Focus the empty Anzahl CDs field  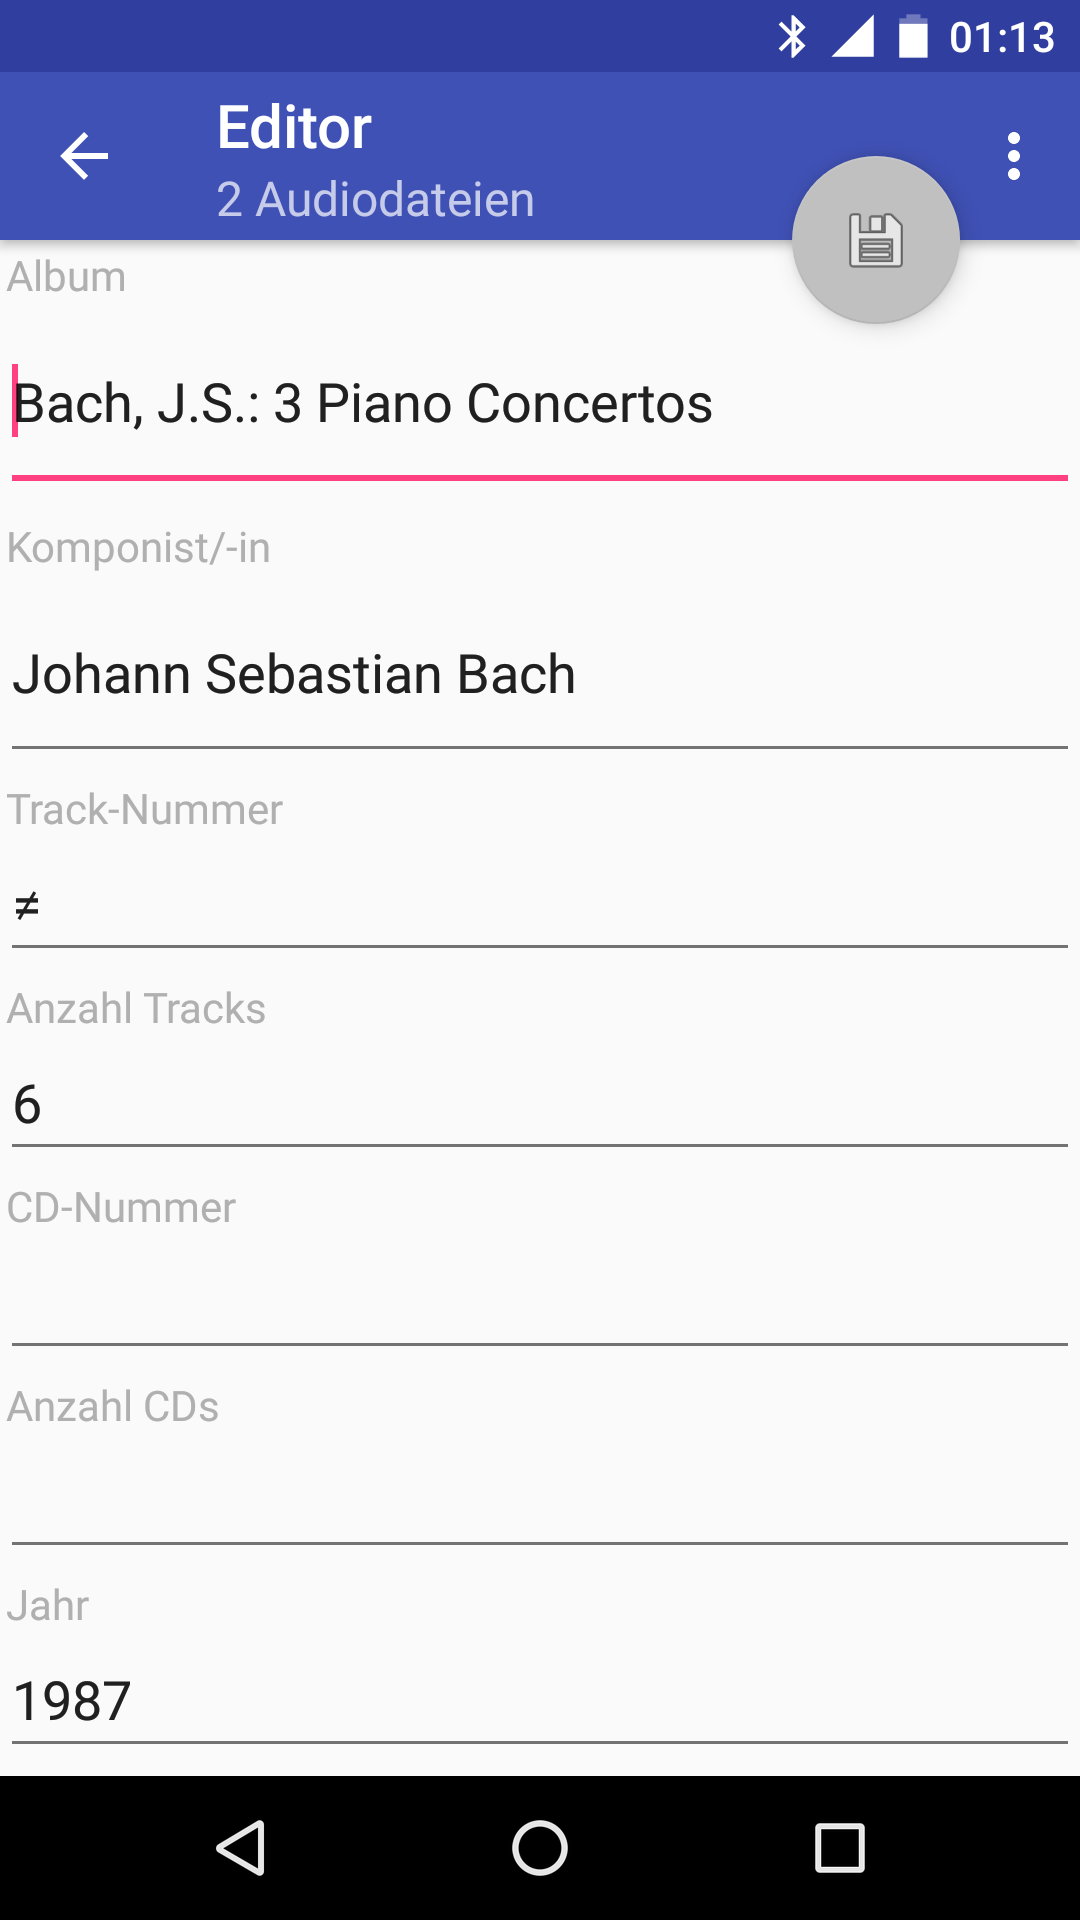pos(540,1500)
